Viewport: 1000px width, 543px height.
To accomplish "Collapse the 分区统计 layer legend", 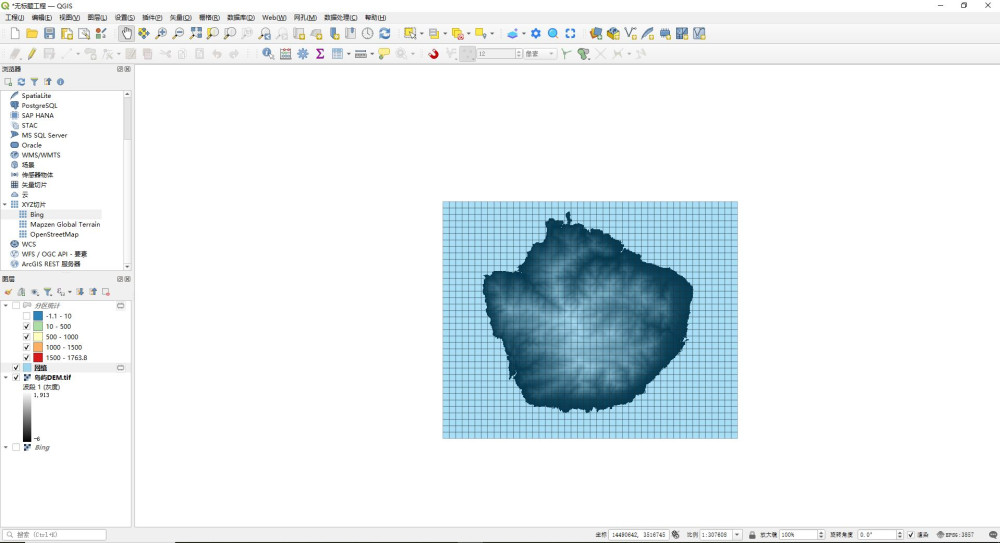I will click(6, 306).
